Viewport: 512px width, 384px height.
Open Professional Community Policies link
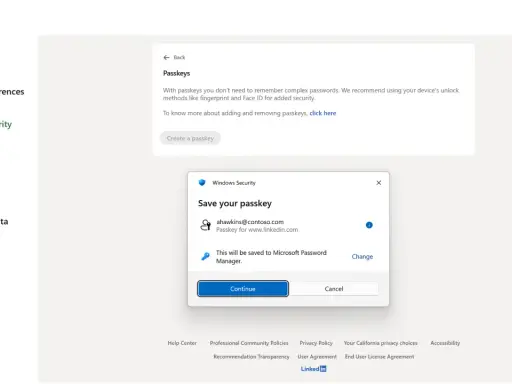coord(249,343)
